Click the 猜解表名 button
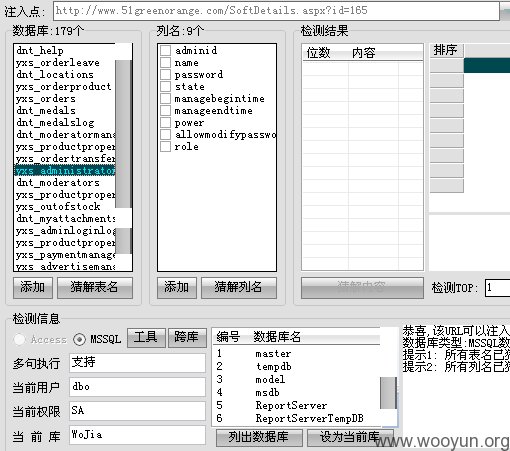The height and width of the screenshot is (451, 510). (x=95, y=288)
